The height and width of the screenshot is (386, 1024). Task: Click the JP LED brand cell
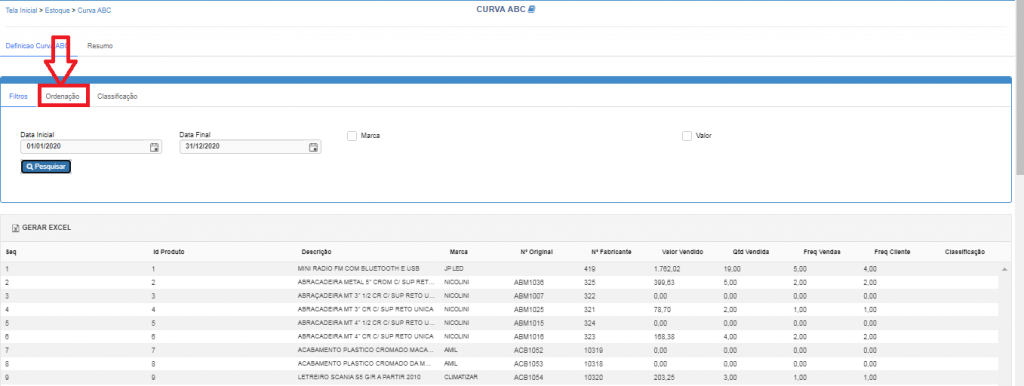pos(453,269)
